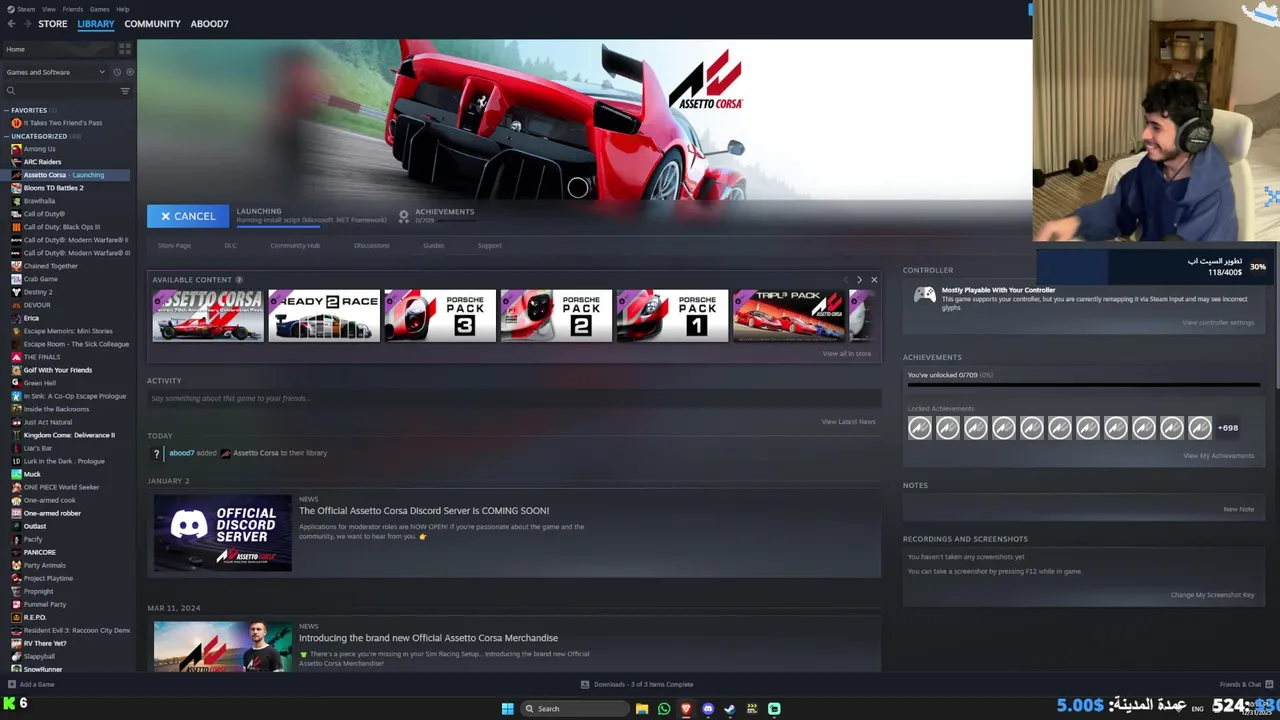
Task: Open View My Achievements link
Action: (x=1218, y=455)
